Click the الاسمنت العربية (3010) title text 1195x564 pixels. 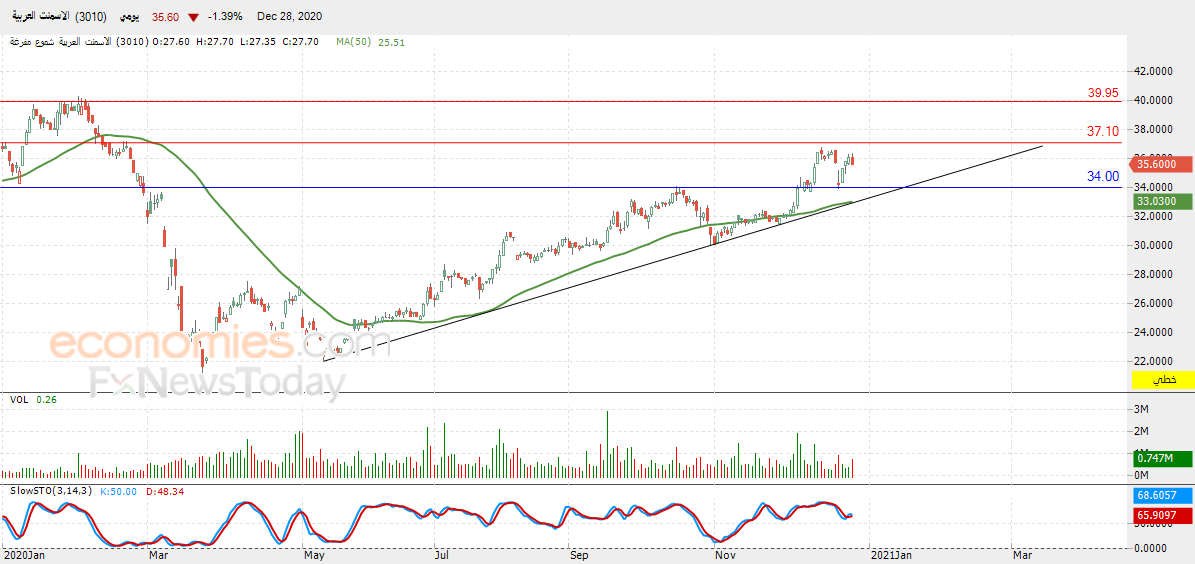tap(59, 16)
